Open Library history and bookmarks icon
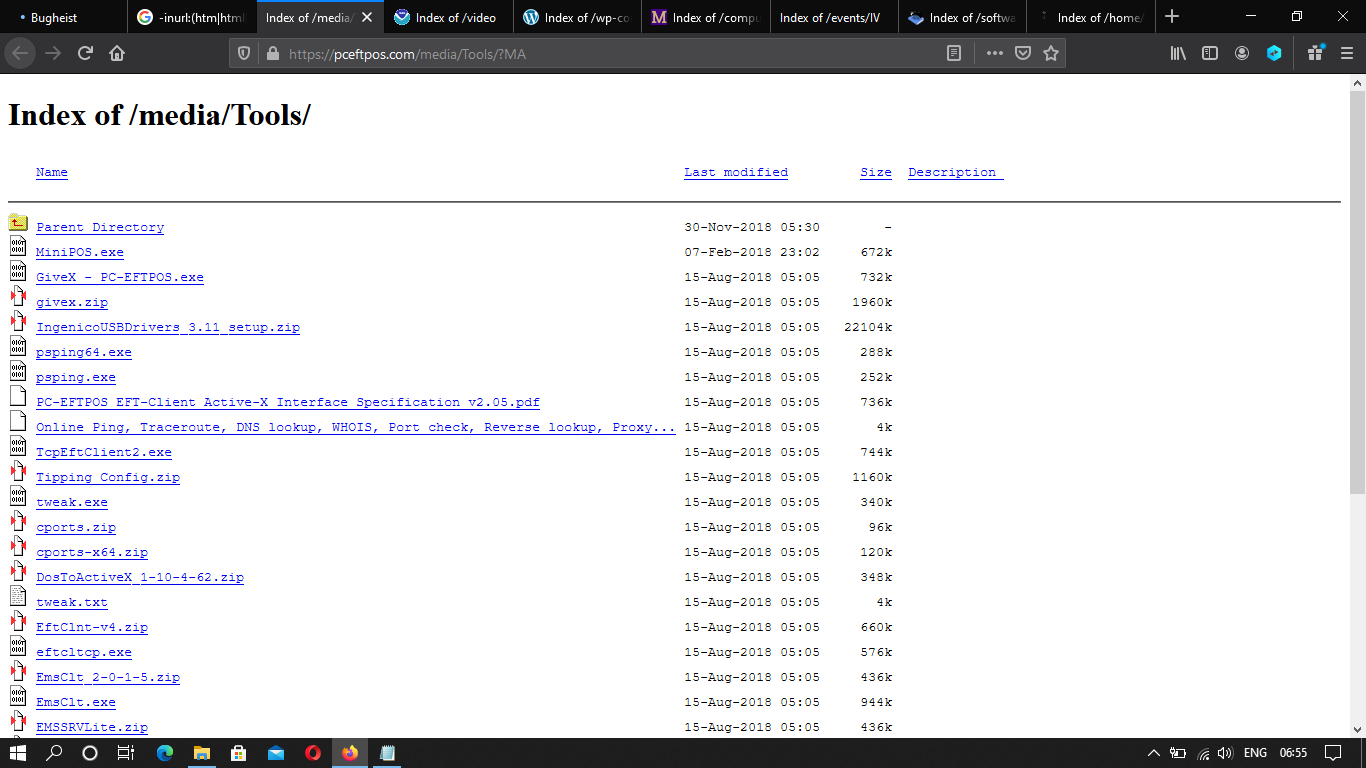1366x768 pixels. pos(1178,54)
